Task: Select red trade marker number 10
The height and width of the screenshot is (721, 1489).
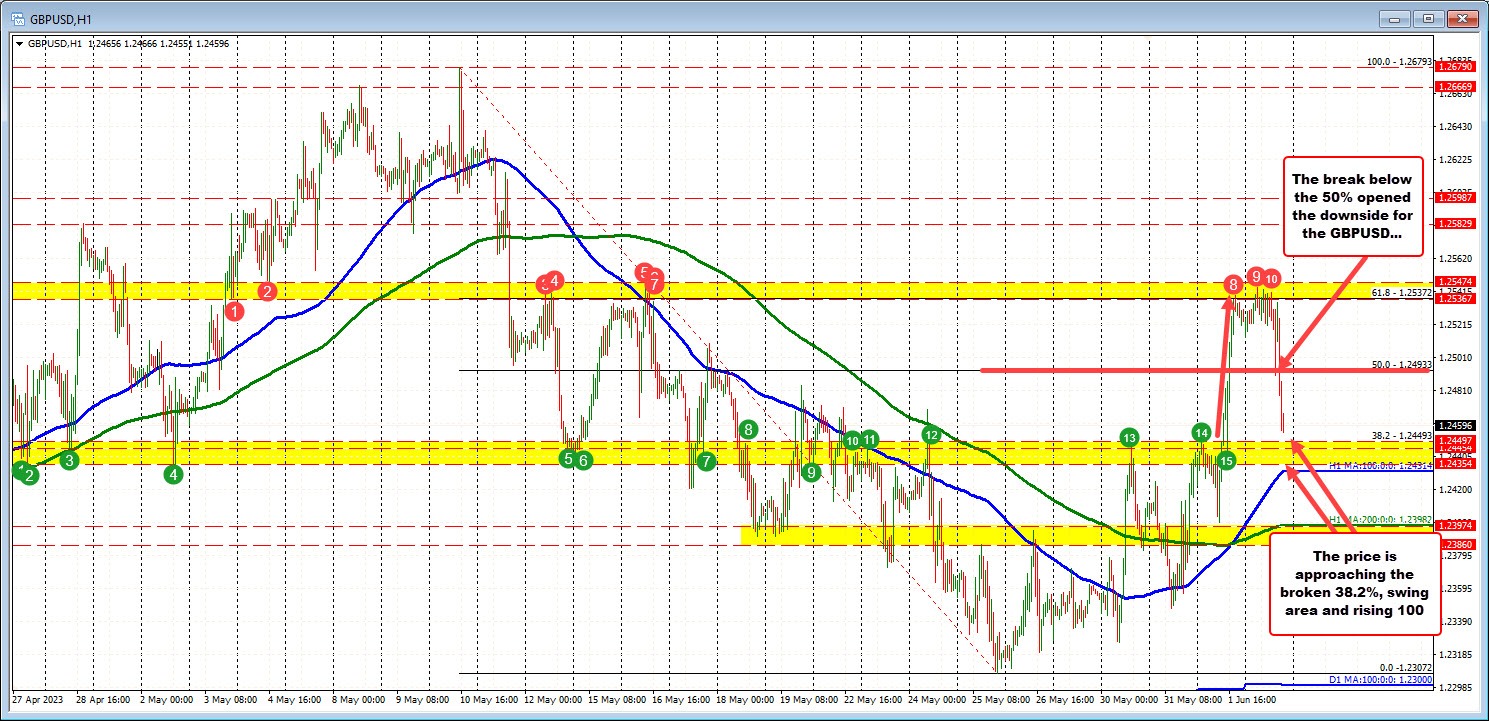Action: tap(1271, 280)
